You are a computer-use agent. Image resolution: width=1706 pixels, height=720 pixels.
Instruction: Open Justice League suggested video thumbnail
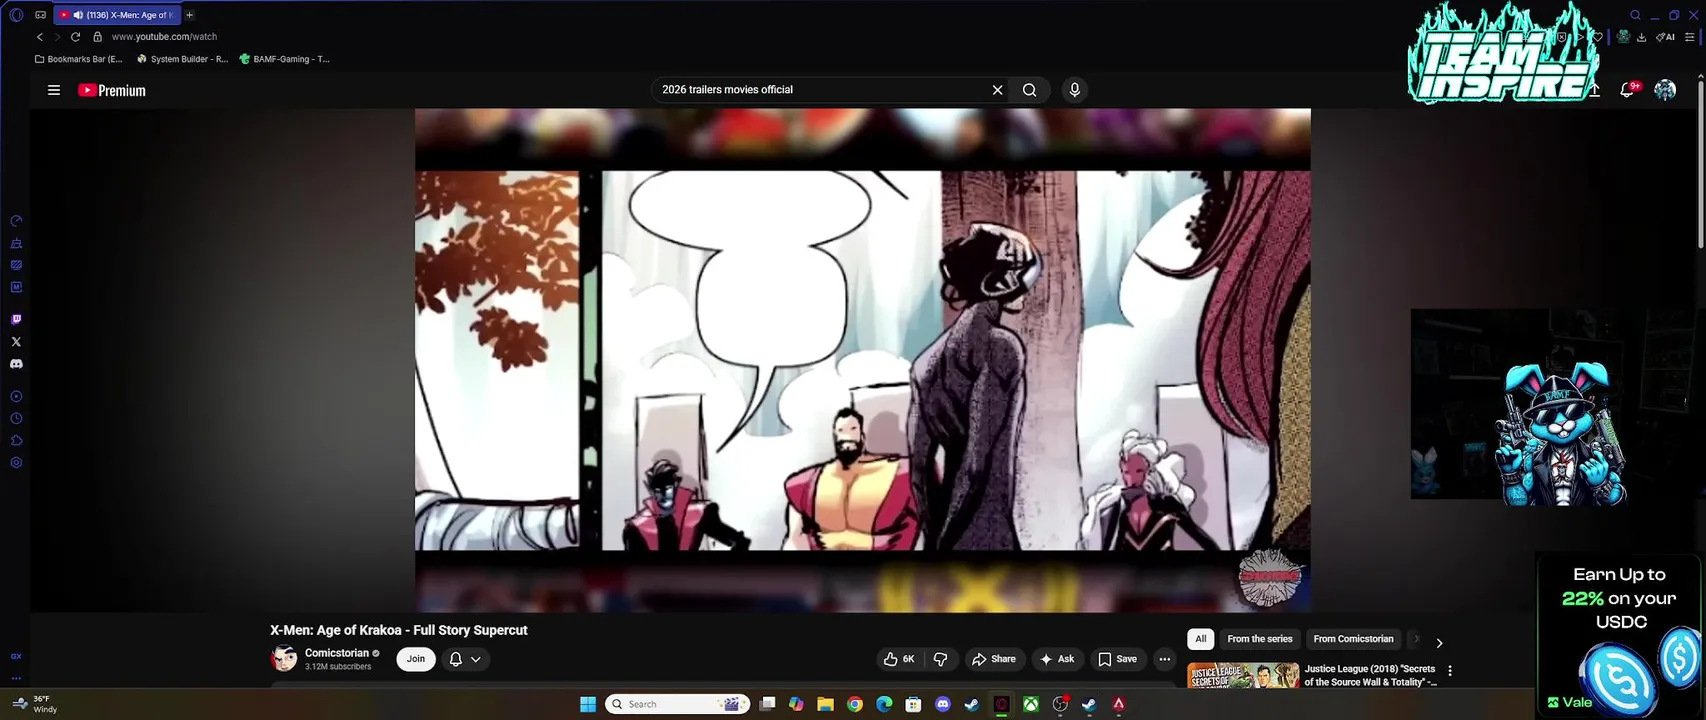click(1243, 676)
